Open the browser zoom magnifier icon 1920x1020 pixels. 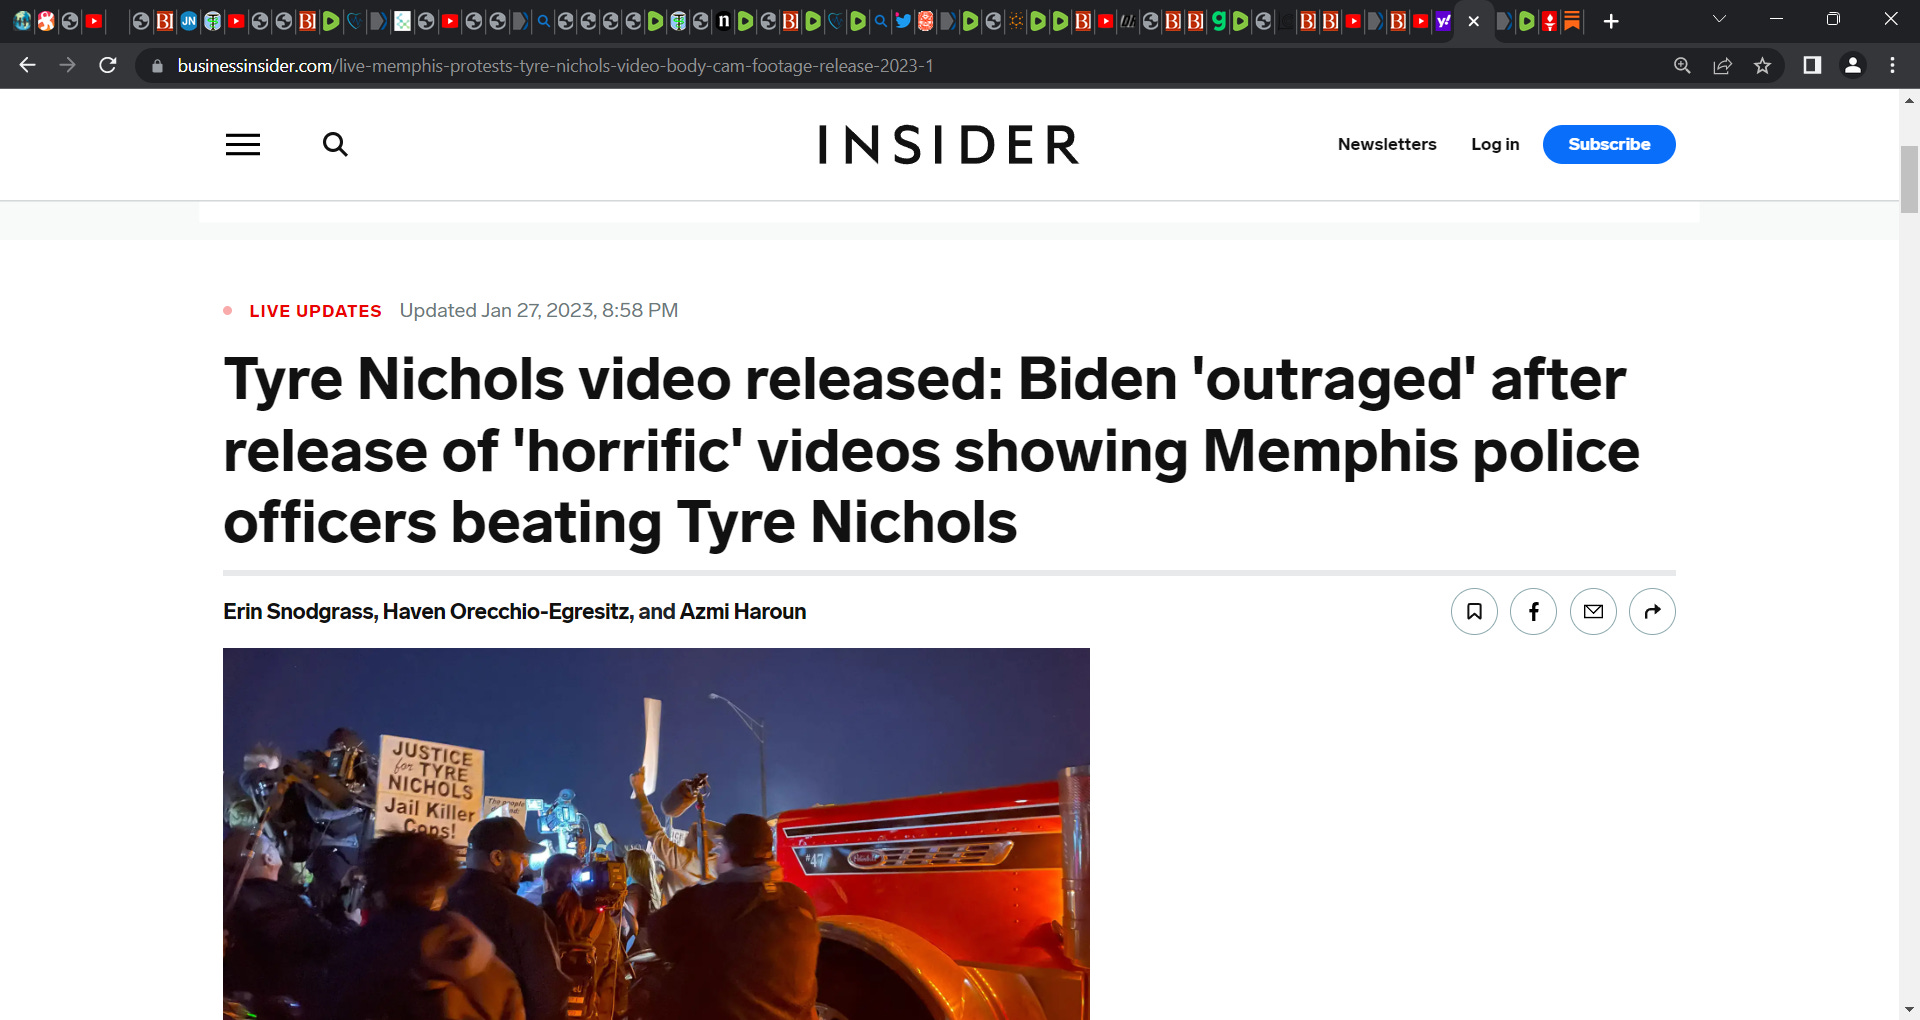click(1682, 66)
